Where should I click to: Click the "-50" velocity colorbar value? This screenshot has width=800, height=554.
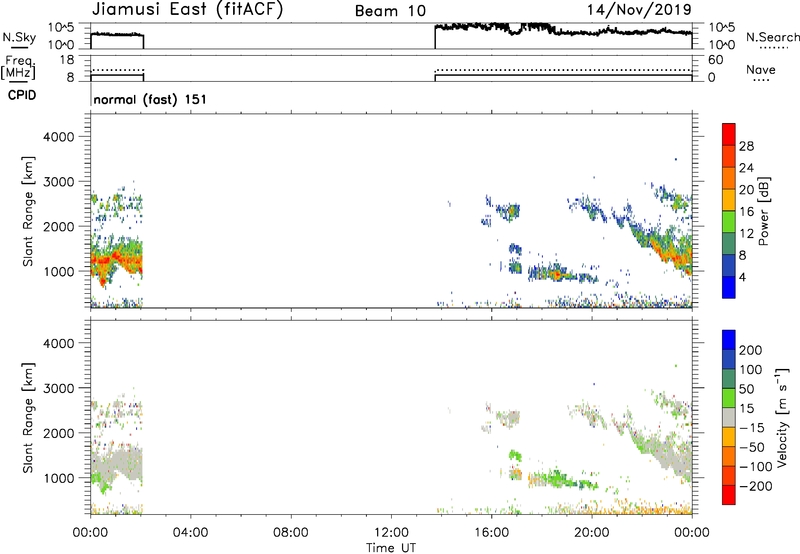coord(752,447)
